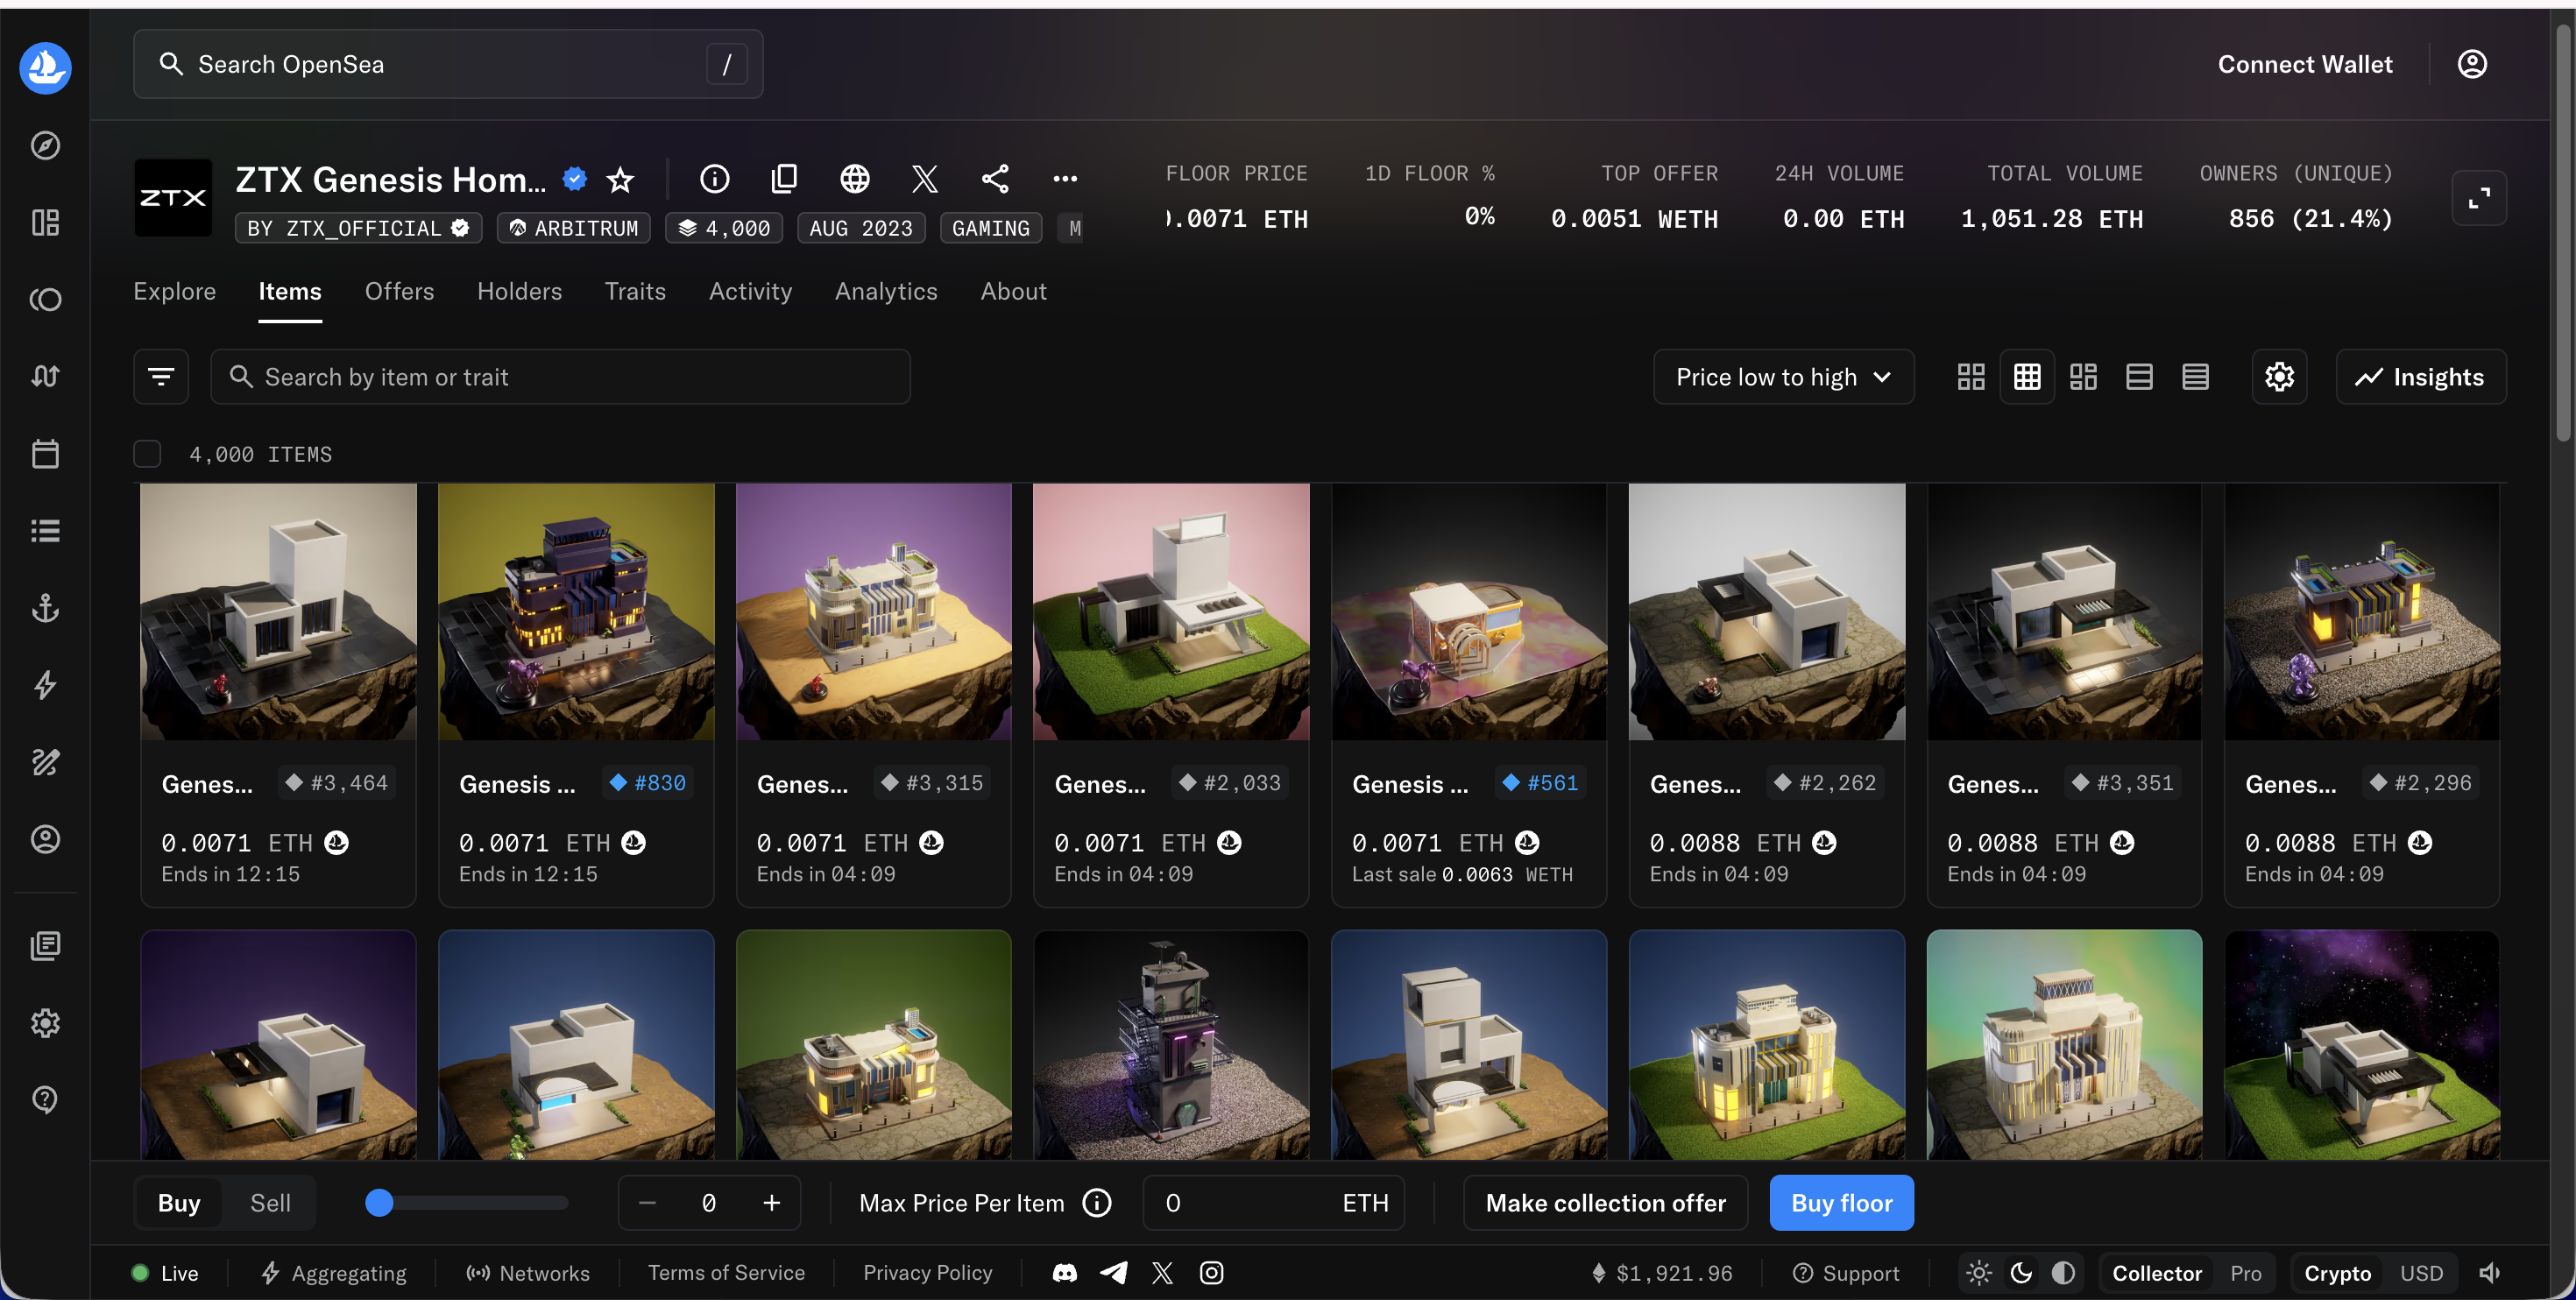This screenshot has width=2576, height=1300.
Task: Open the more options ellipsis menu
Action: pyautogui.click(x=1065, y=179)
